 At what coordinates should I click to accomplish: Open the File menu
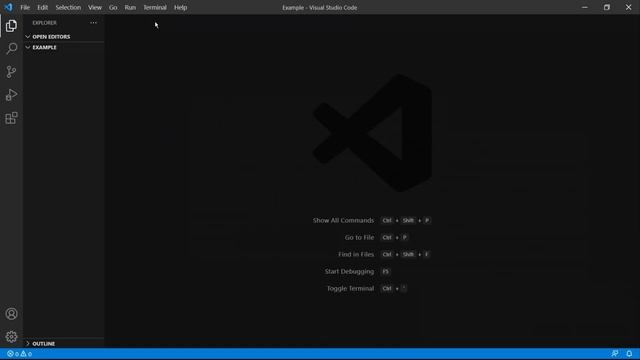coord(25,7)
